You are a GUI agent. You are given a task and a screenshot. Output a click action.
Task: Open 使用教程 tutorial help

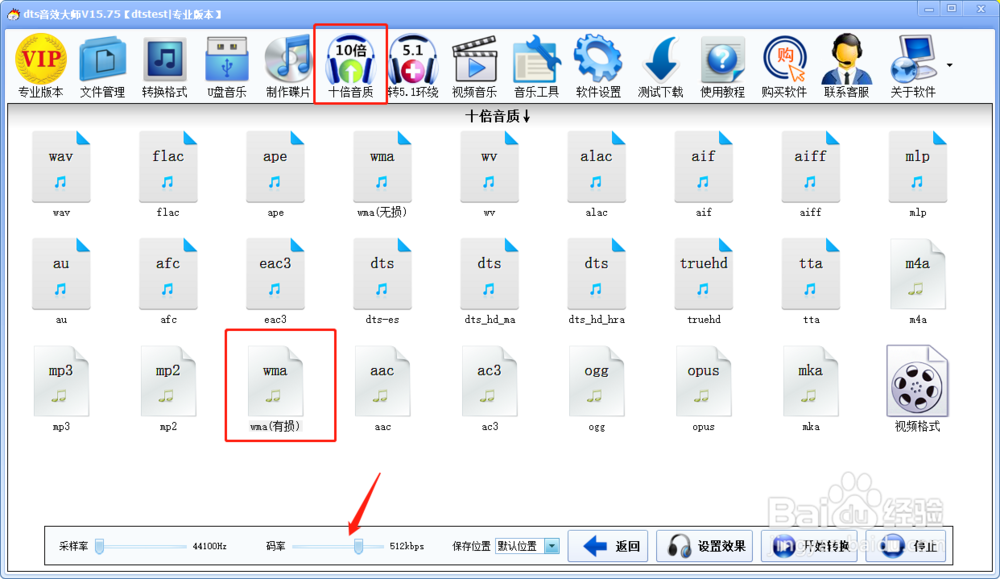click(x=723, y=66)
